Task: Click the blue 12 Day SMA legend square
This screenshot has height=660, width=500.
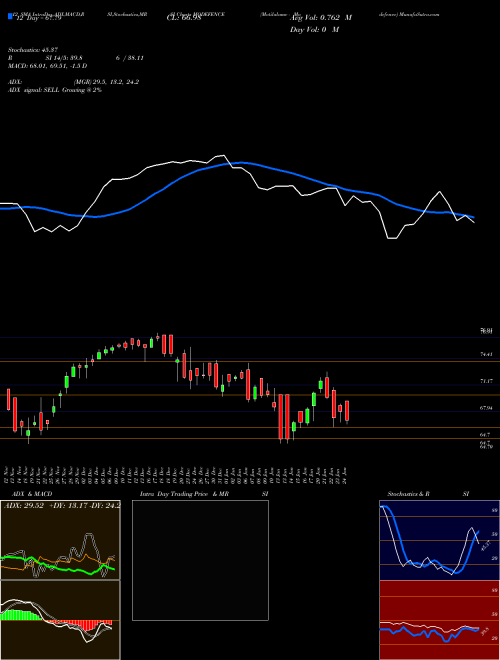Action: [x=10, y=16]
